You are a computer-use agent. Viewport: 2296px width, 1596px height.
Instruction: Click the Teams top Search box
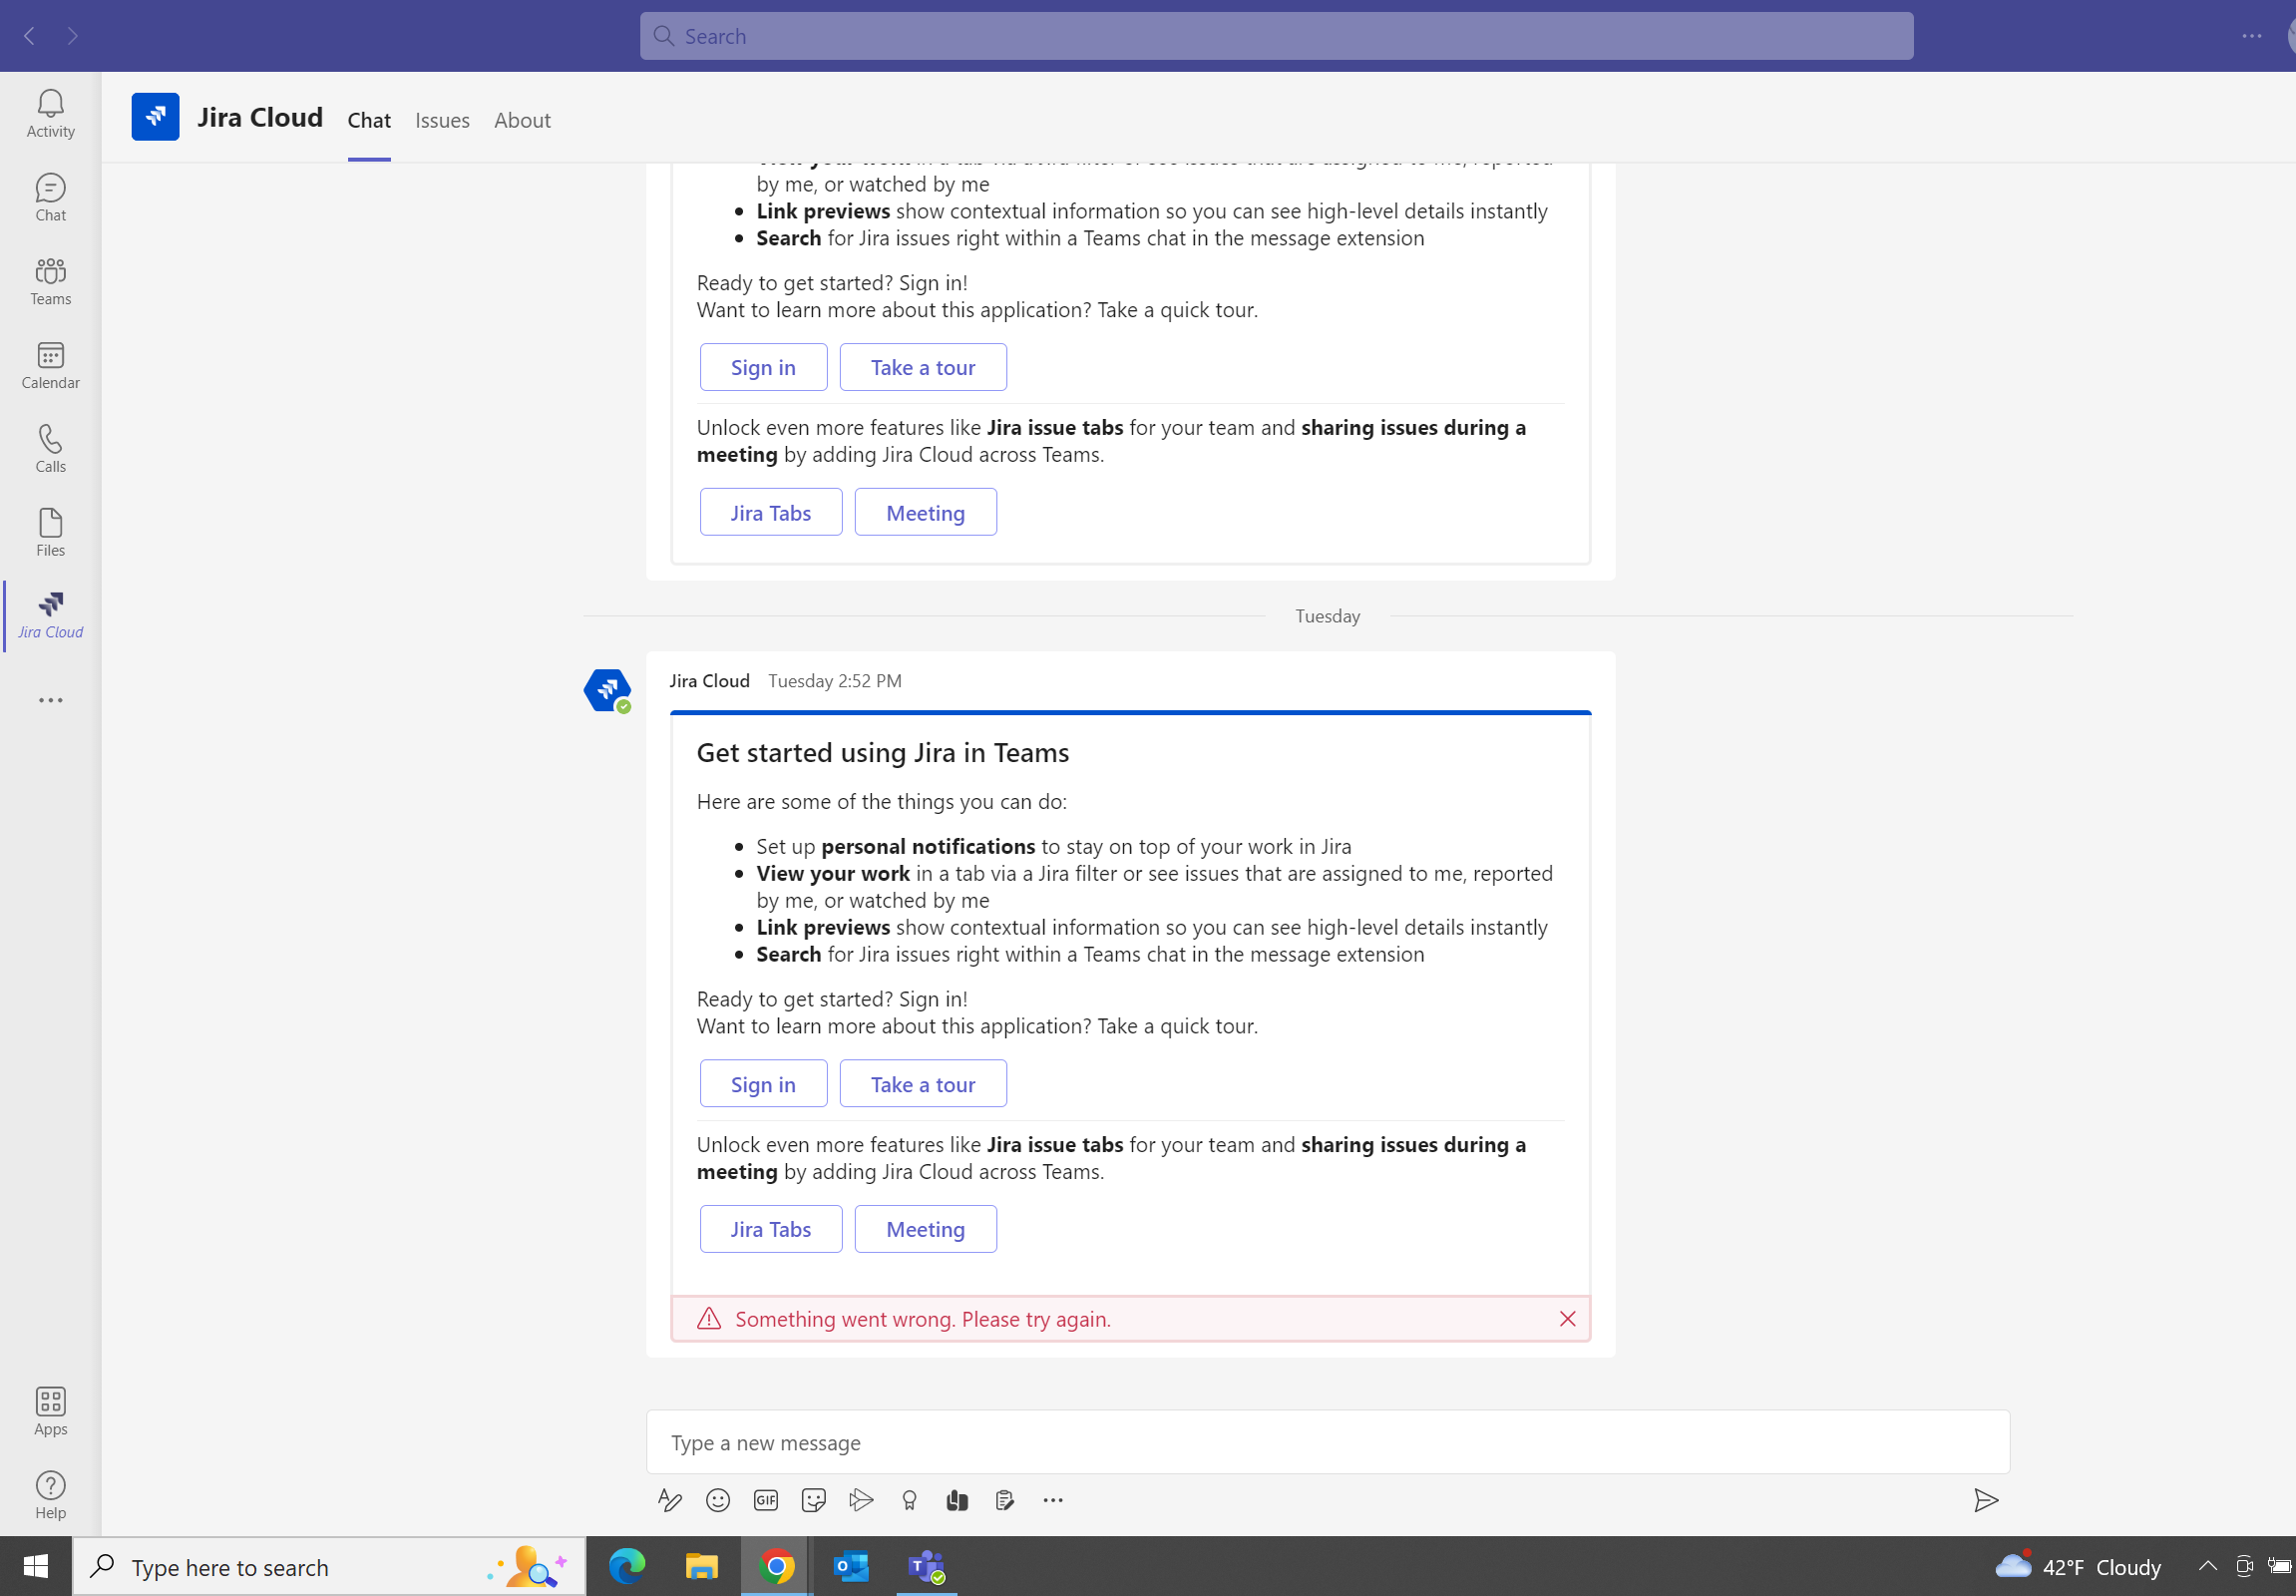[1276, 36]
